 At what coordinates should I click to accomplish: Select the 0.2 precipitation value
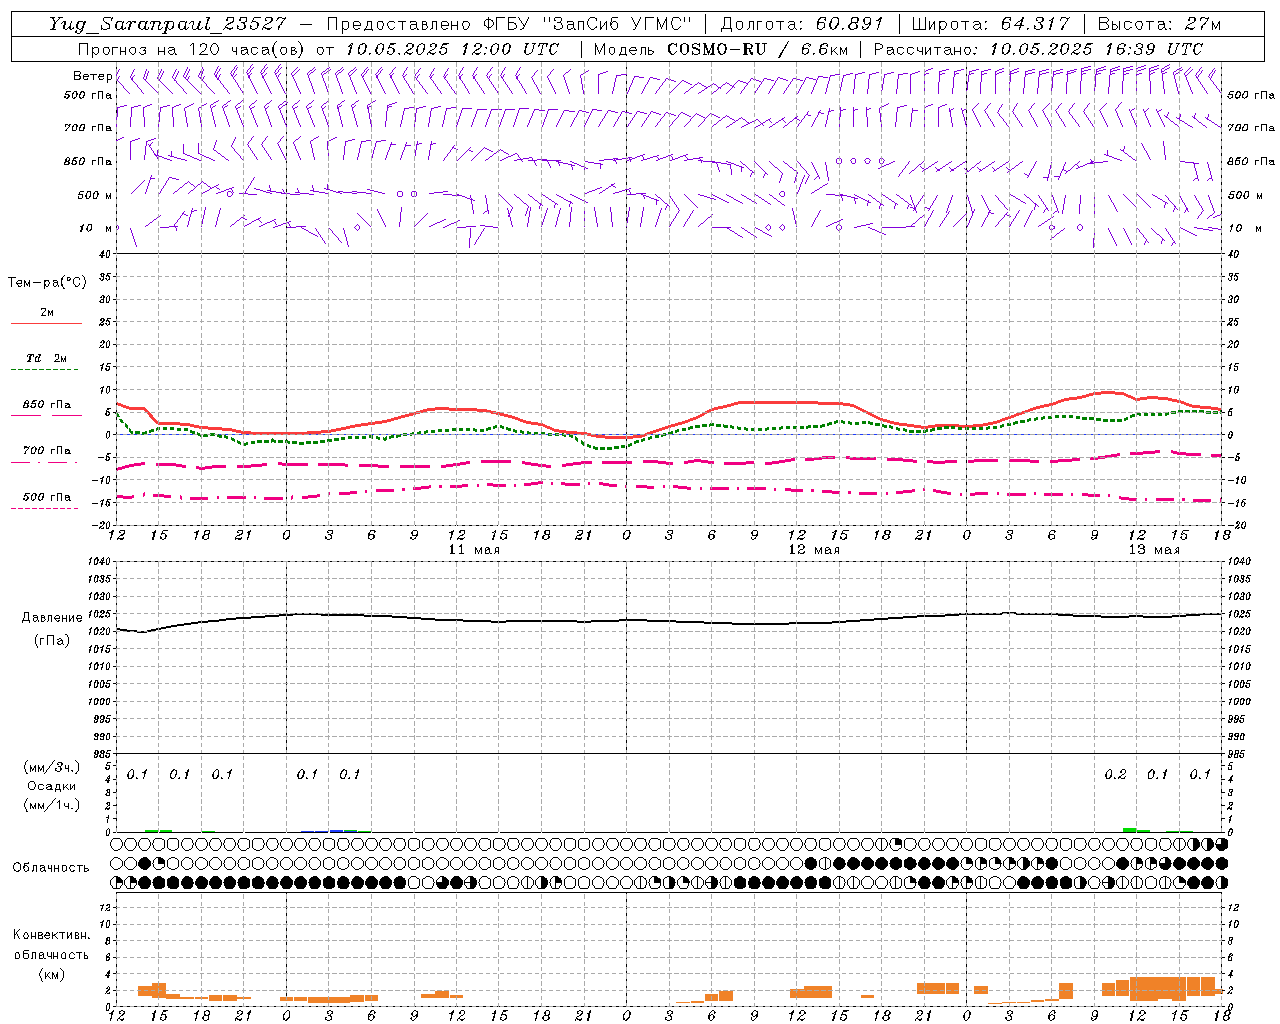coord(1116,775)
